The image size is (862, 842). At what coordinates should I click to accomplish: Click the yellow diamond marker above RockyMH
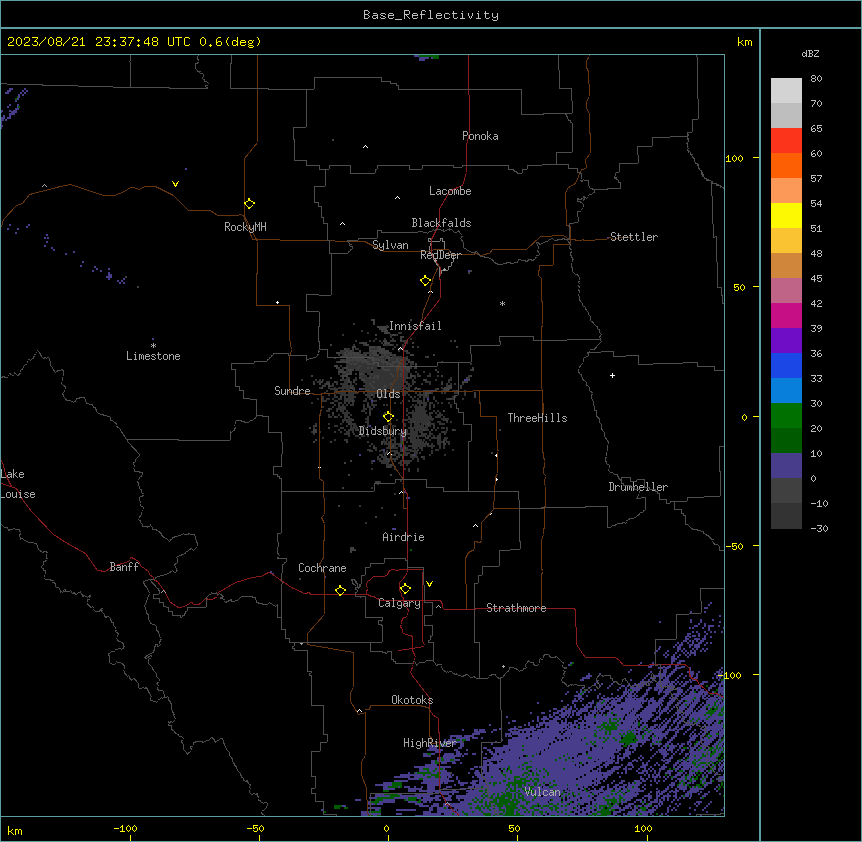pos(250,204)
